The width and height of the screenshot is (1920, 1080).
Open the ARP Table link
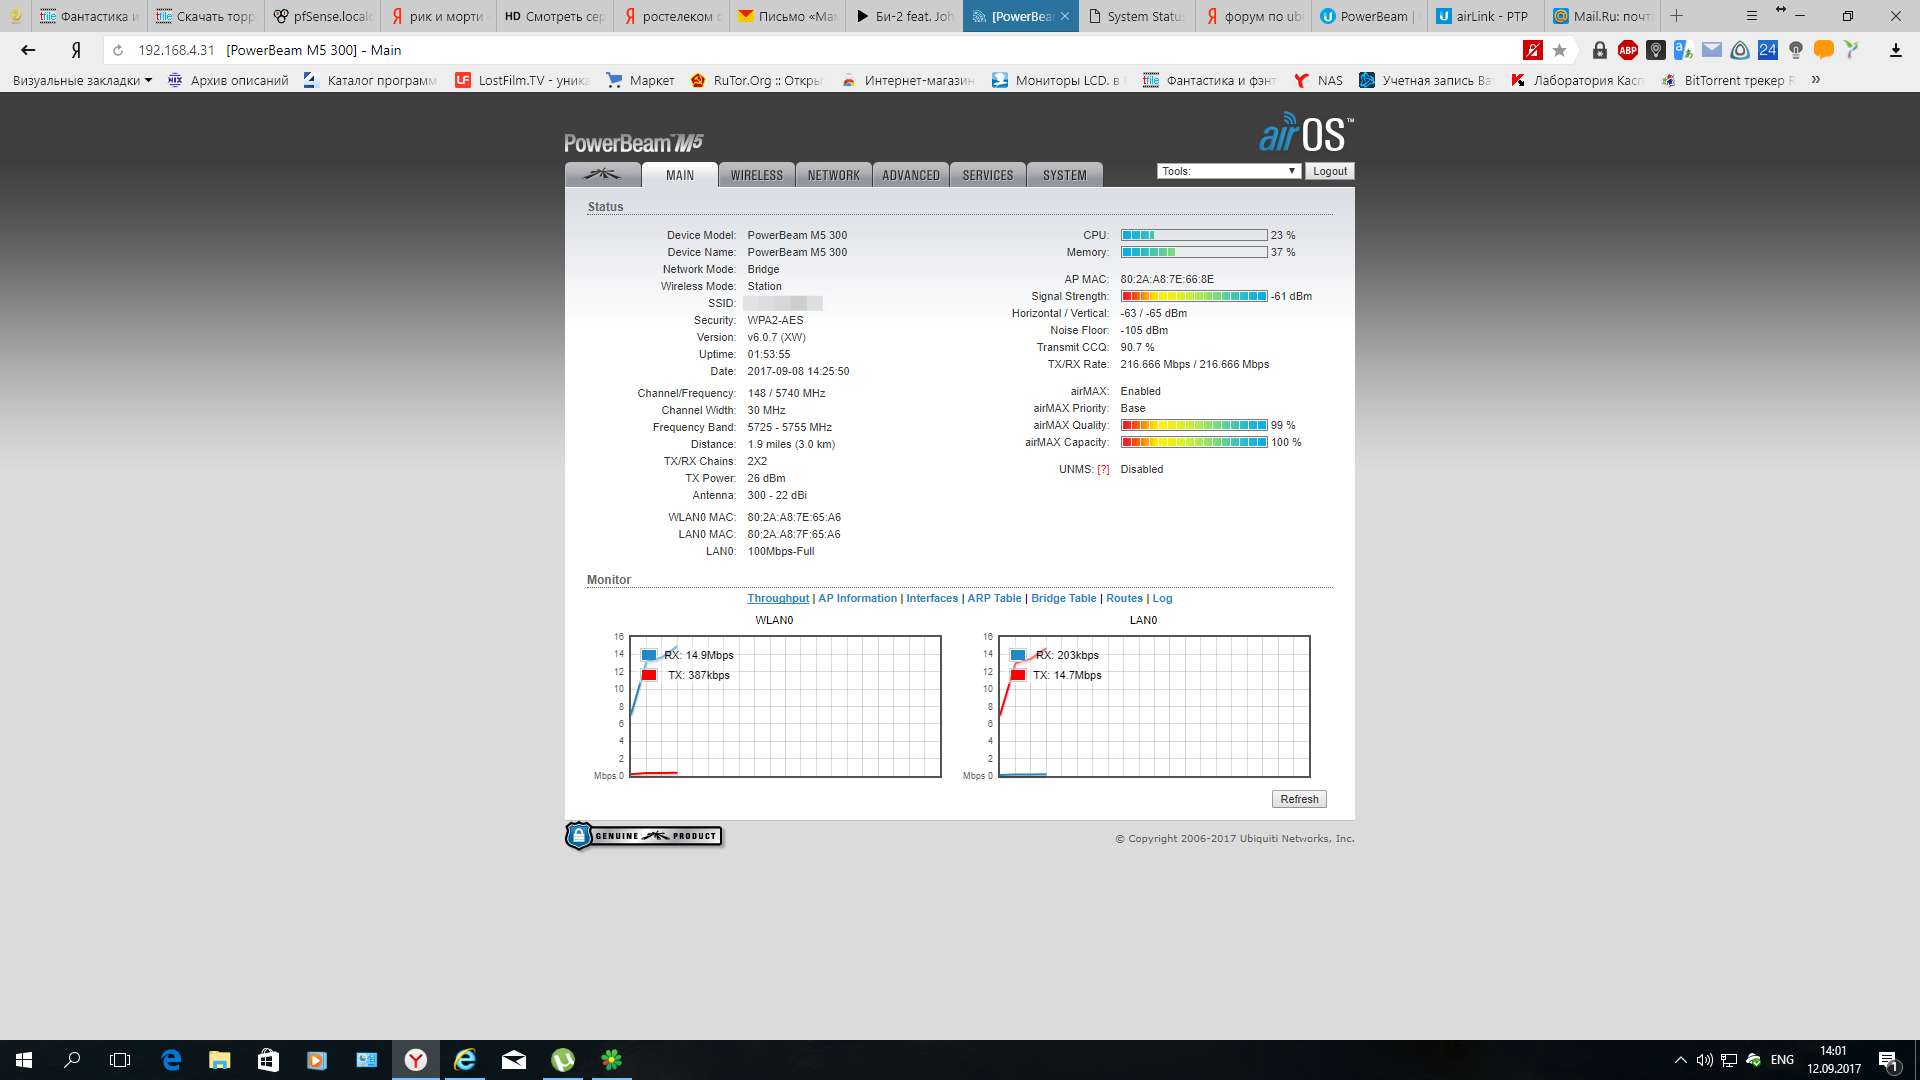[994, 598]
